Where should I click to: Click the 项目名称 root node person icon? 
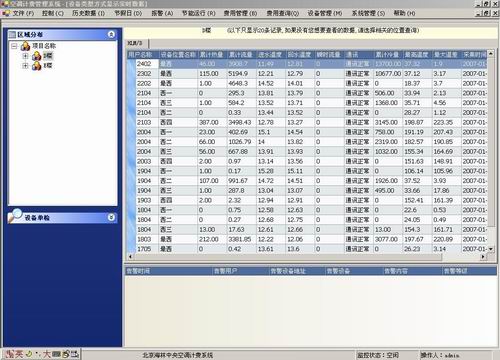coord(25,46)
